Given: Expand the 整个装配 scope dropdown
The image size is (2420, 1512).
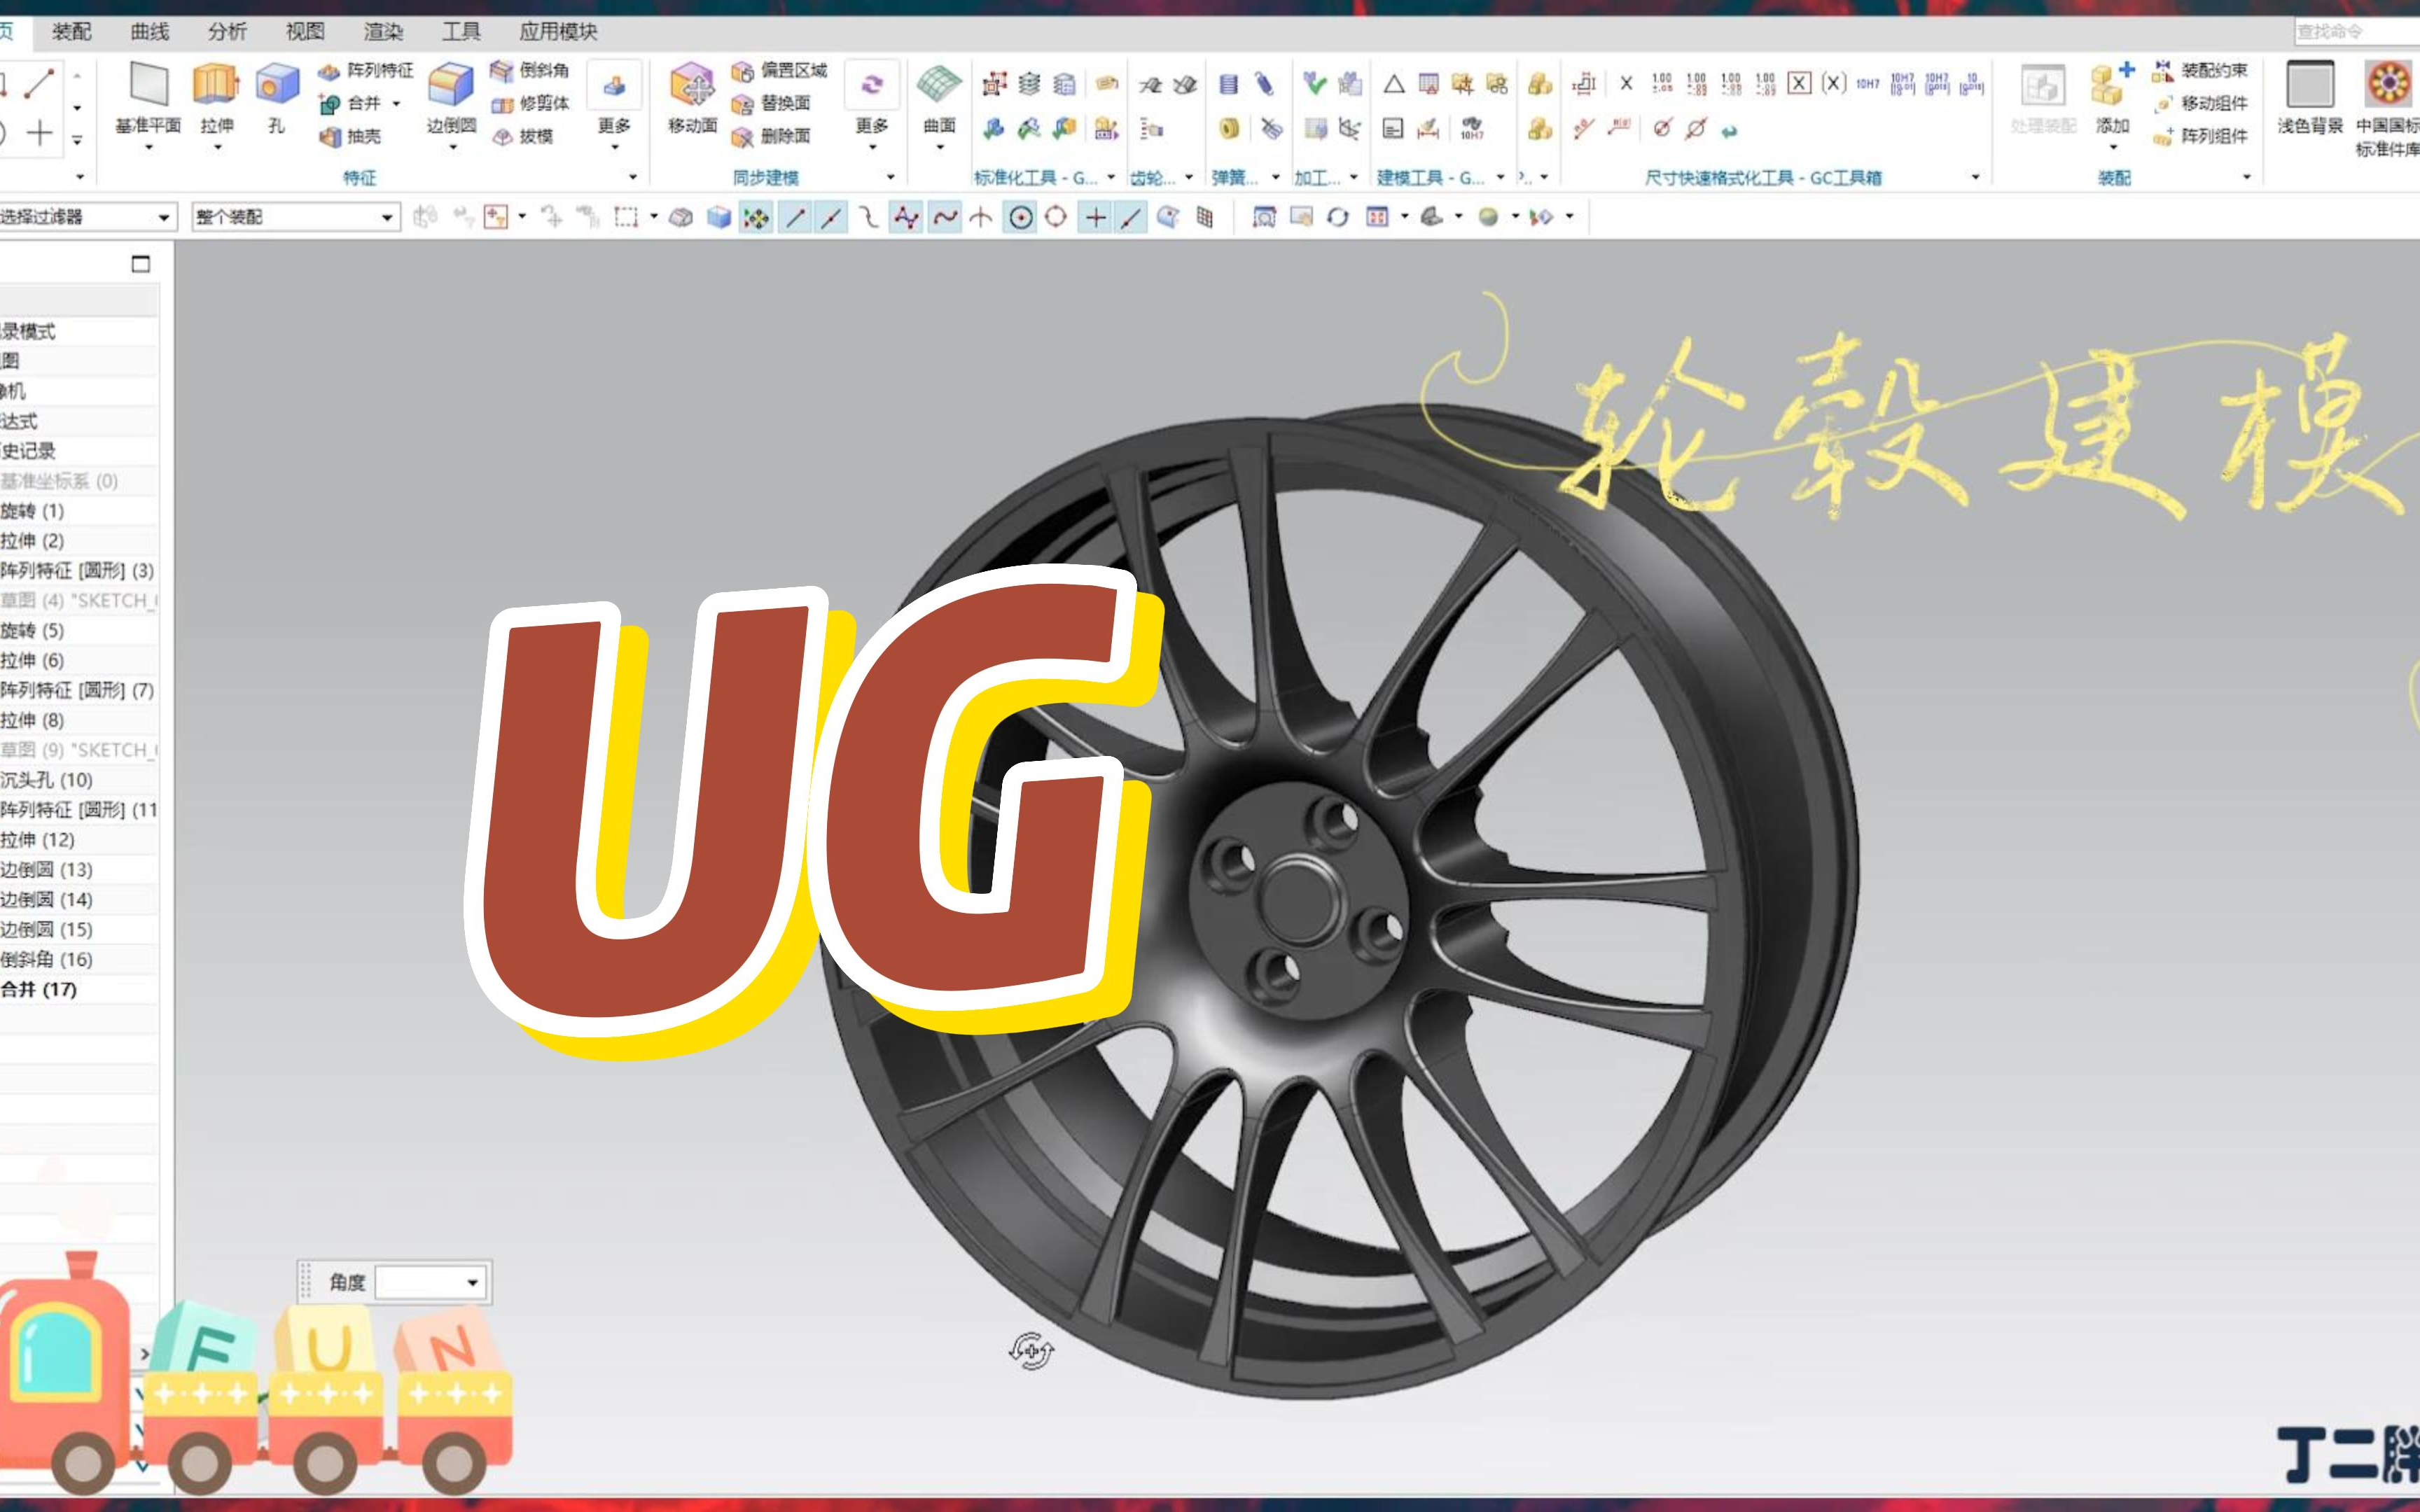Looking at the screenshot, I should (386, 217).
